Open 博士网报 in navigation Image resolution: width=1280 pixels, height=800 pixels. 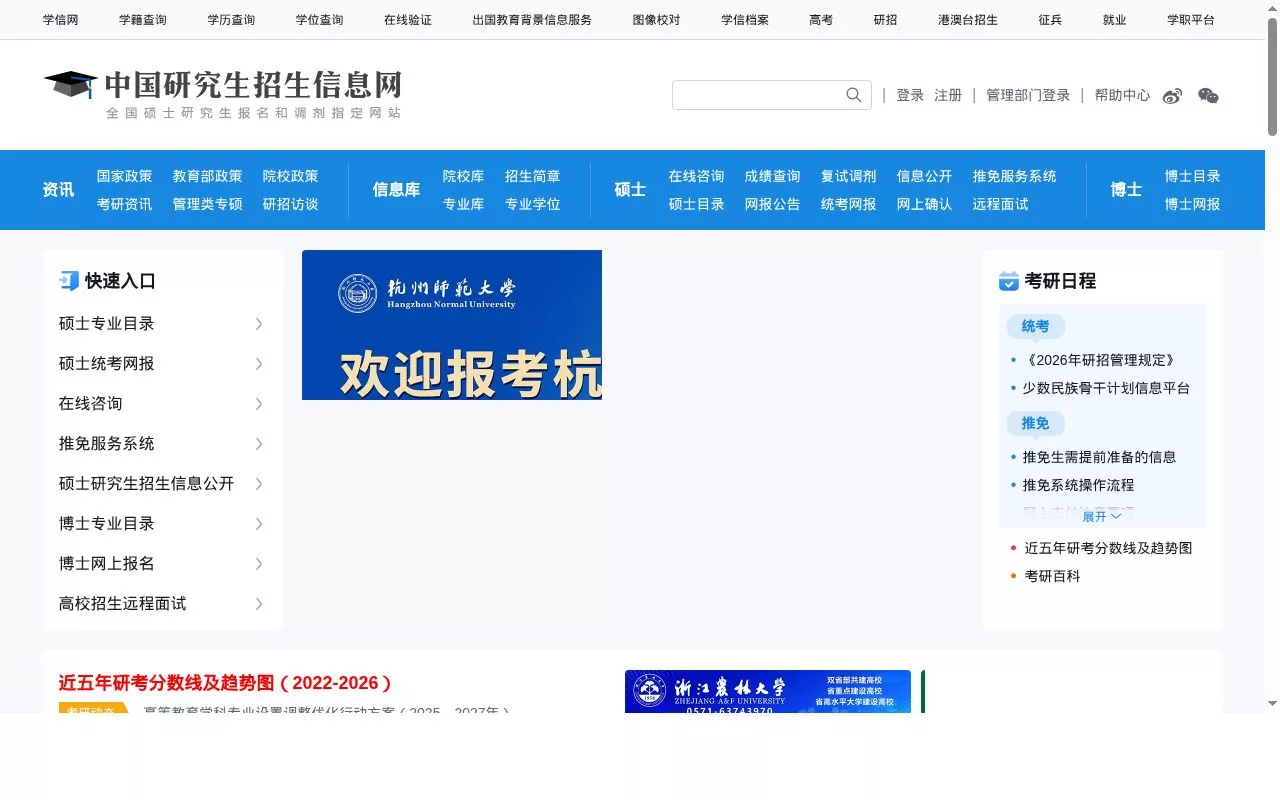1193,204
